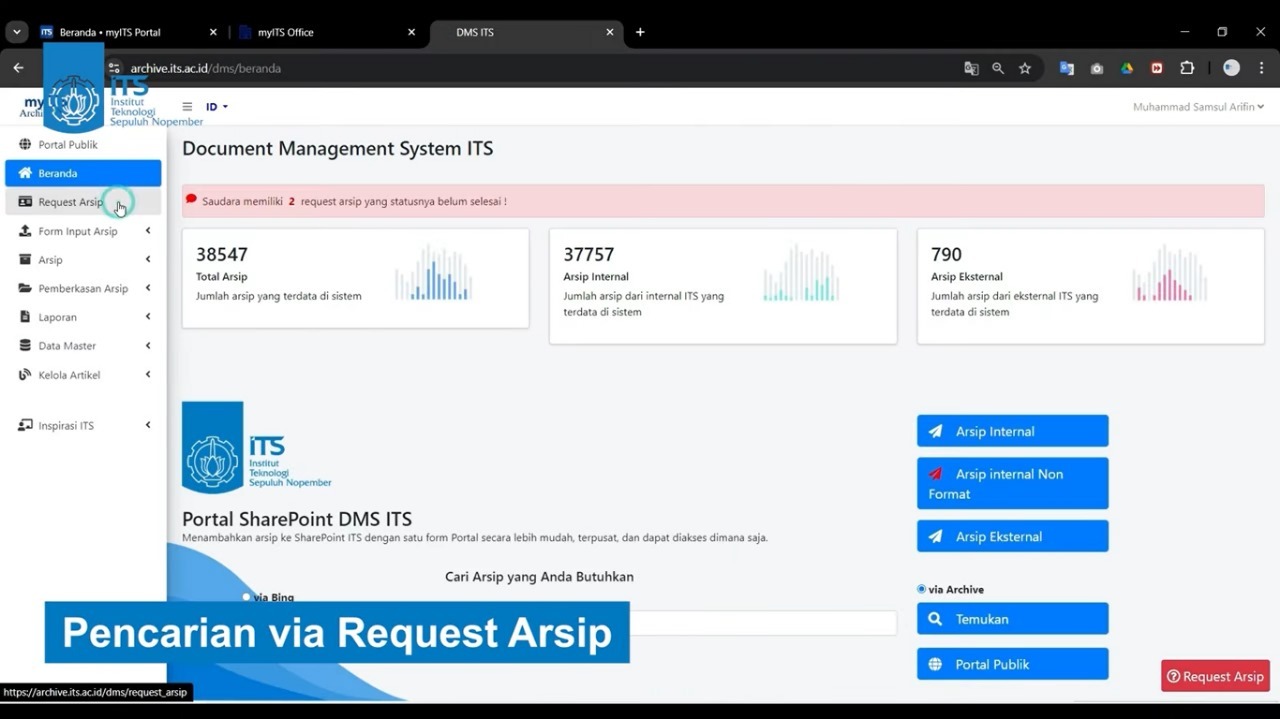
Task: Click the blue Arsip Eksternal button
Action: pos(1012,536)
